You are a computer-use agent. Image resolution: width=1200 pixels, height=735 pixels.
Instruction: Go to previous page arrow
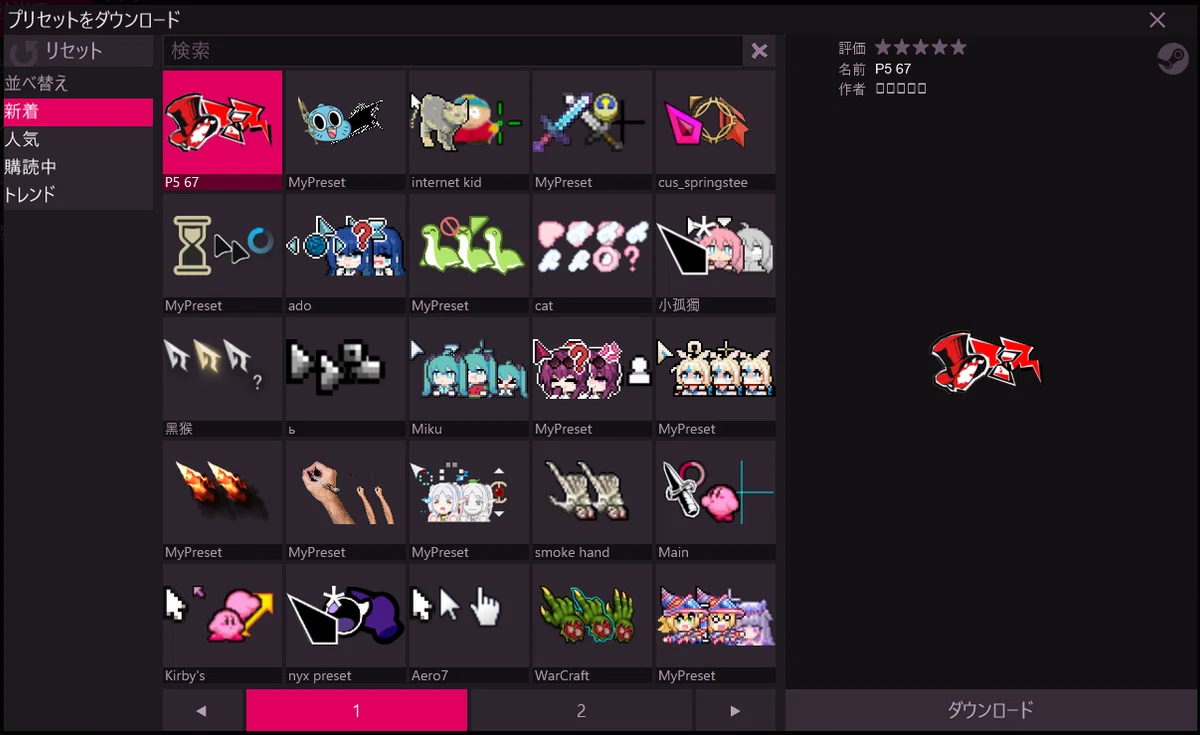point(202,711)
